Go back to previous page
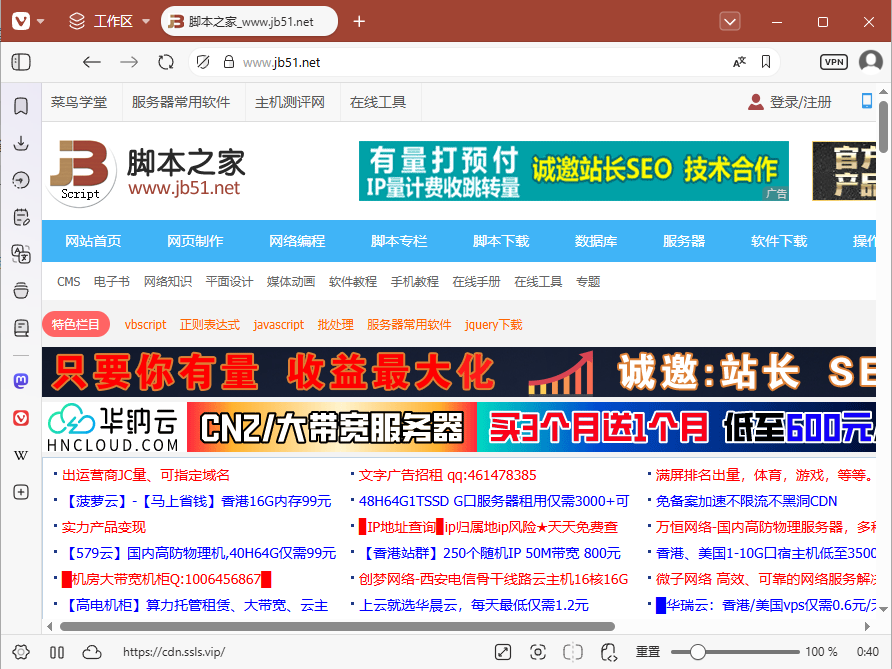 [x=92, y=62]
